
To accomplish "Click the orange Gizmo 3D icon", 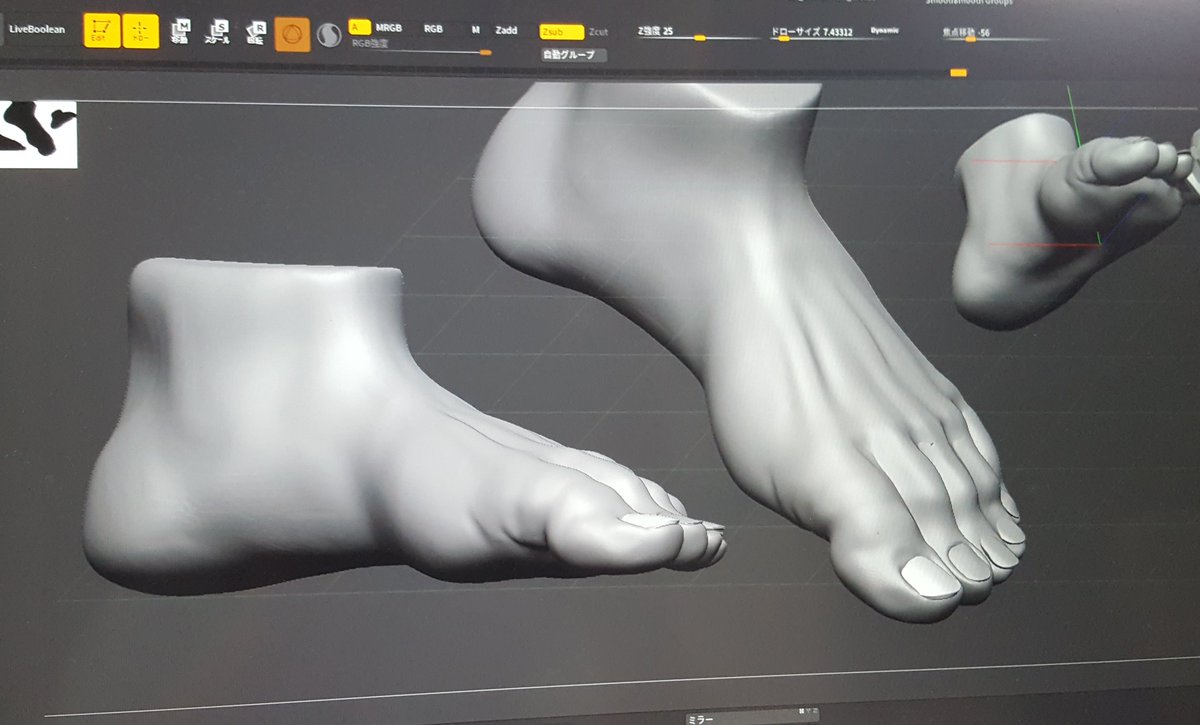I will (291, 35).
